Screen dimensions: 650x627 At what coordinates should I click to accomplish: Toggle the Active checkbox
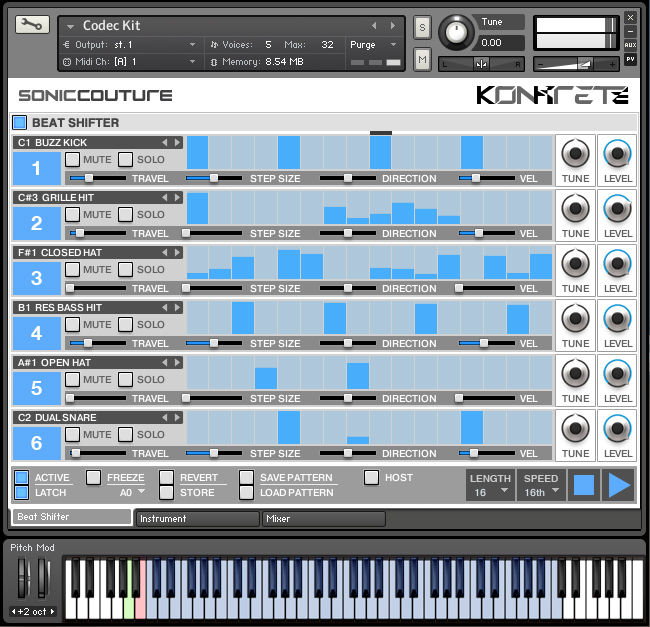(22, 477)
